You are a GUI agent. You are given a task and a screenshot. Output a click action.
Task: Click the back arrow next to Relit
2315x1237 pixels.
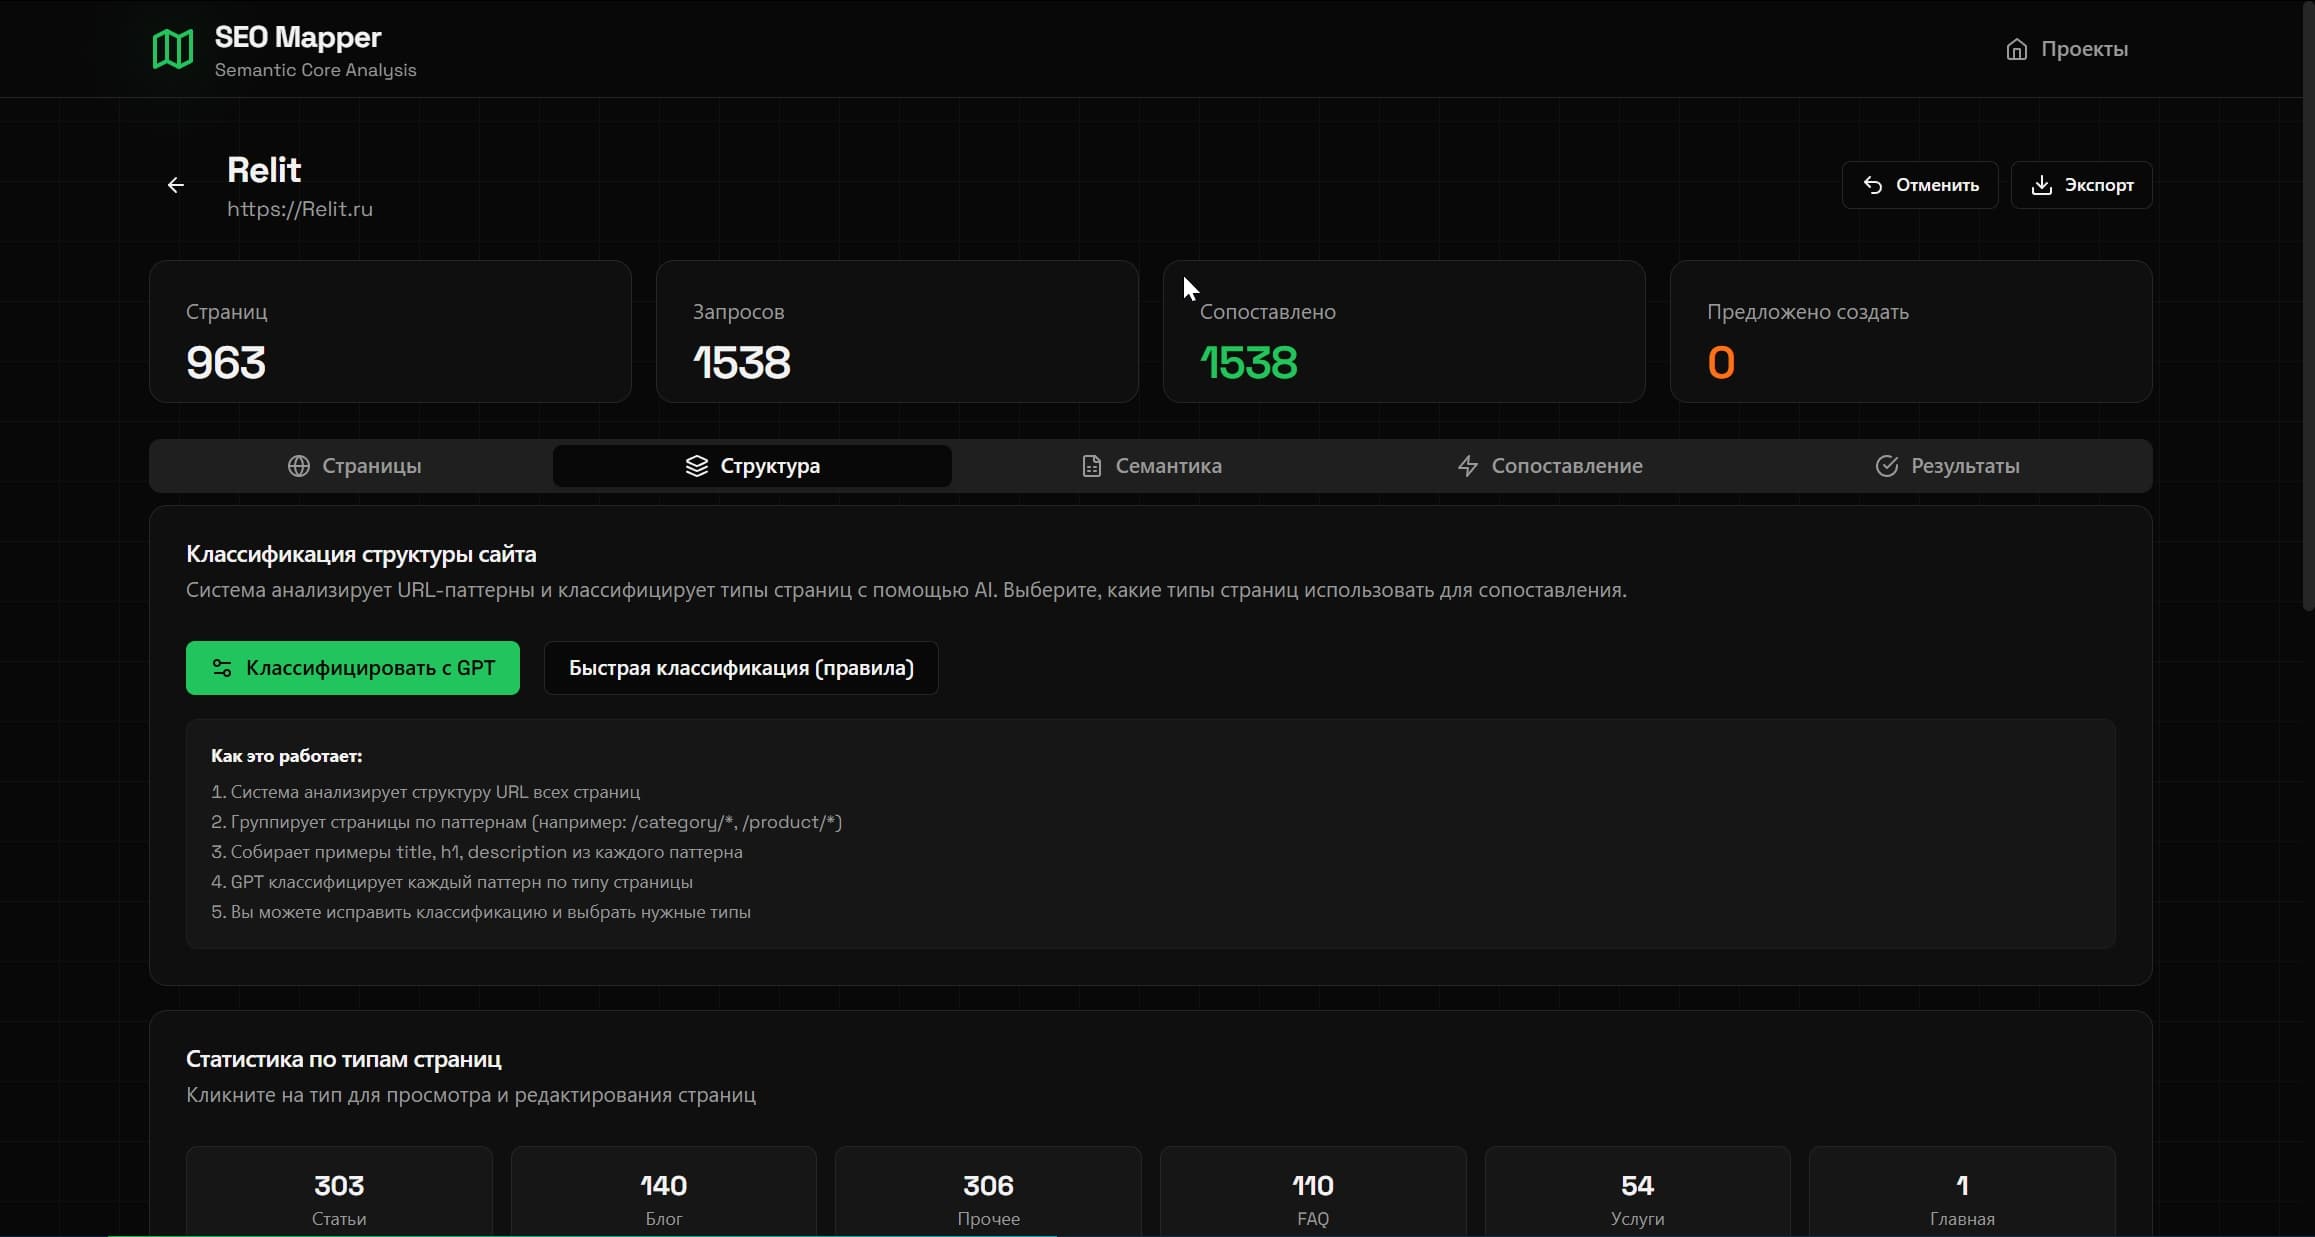pos(176,185)
